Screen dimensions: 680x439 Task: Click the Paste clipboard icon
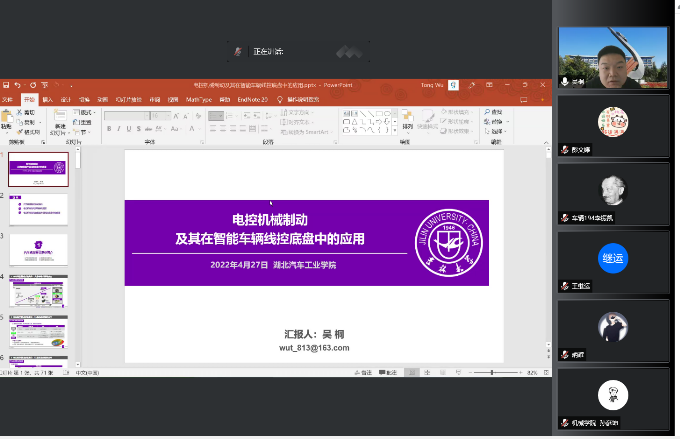pos(8,120)
